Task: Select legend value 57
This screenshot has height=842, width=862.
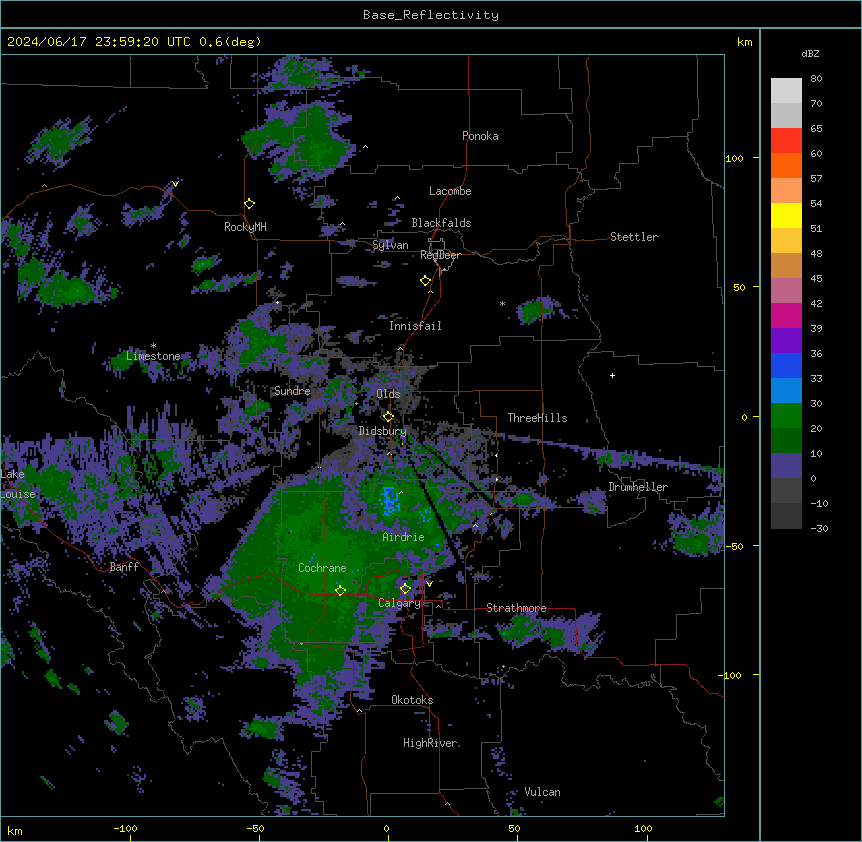Action: point(816,179)
